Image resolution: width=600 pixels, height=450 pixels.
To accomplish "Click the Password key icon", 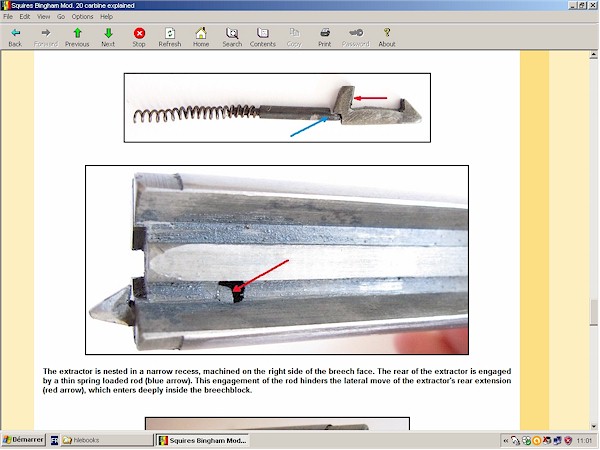I will [356, 37].
